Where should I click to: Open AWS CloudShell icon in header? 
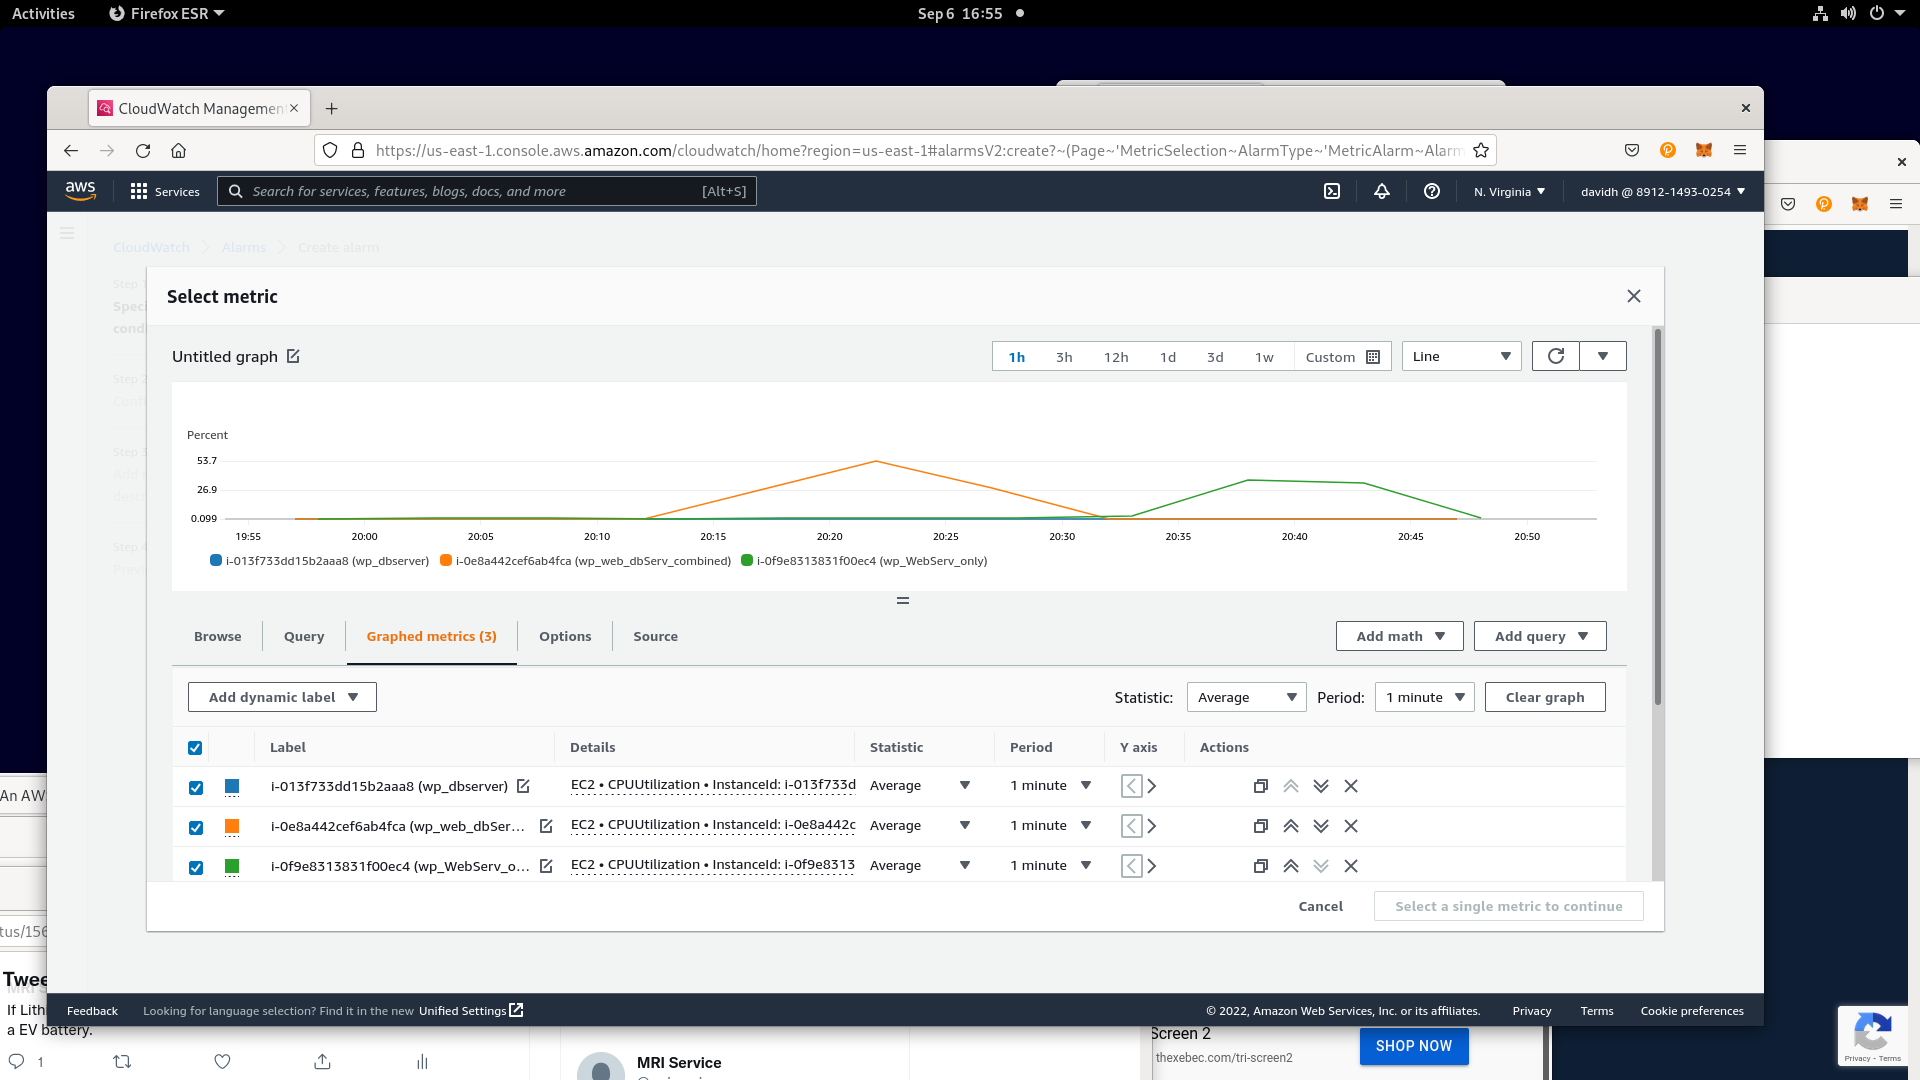pyautogui.click(x=1332, y=191)
